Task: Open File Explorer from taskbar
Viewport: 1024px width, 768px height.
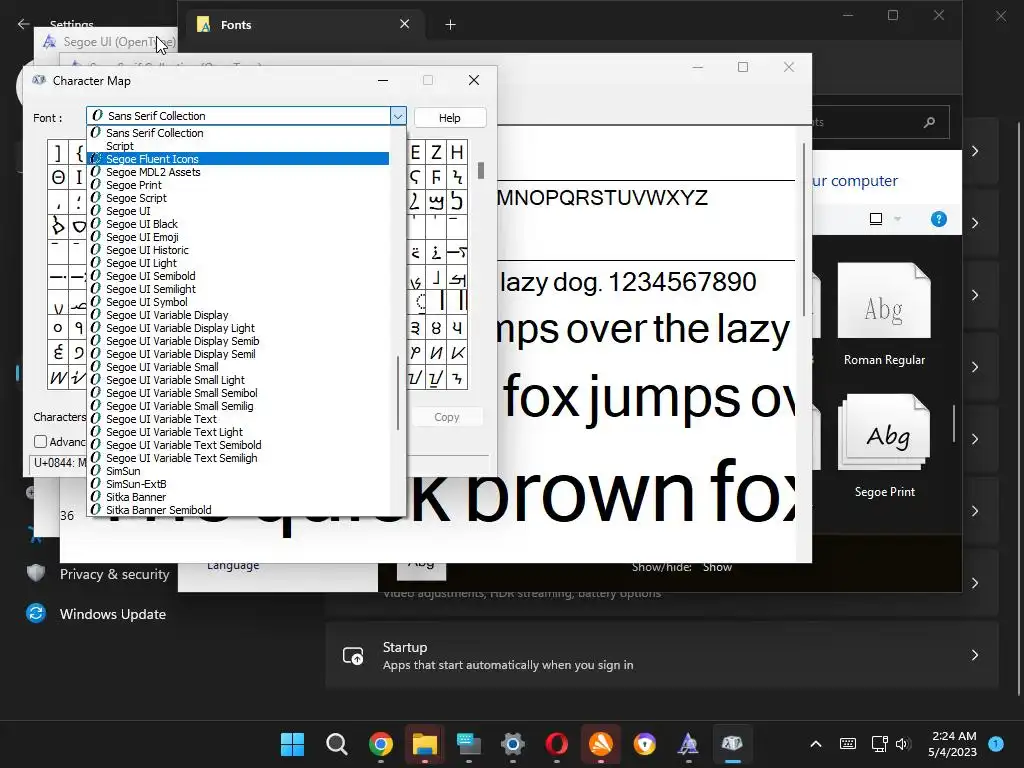Action: click(x=424, y=744)
